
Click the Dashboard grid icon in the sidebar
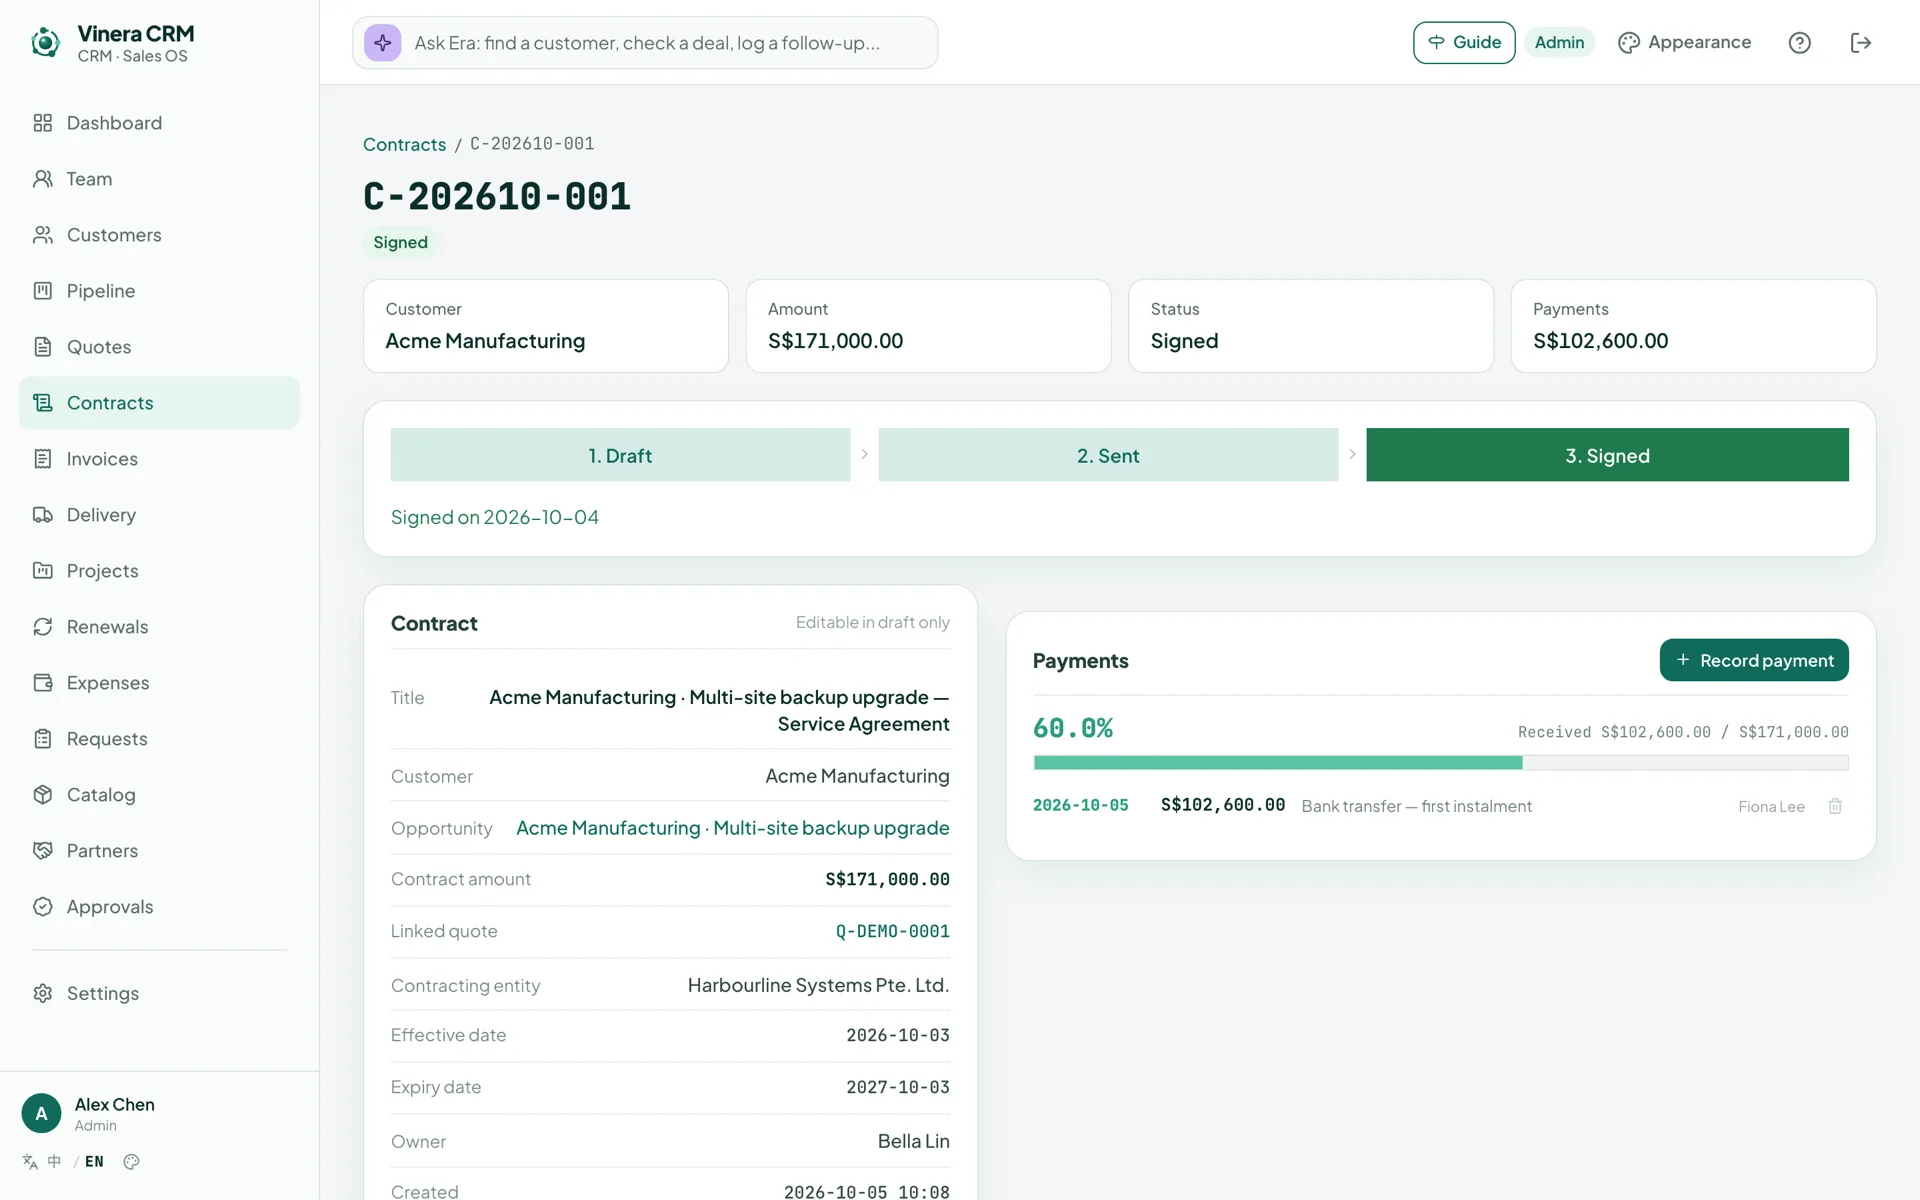pyautogui.click(x=42, y=123)
